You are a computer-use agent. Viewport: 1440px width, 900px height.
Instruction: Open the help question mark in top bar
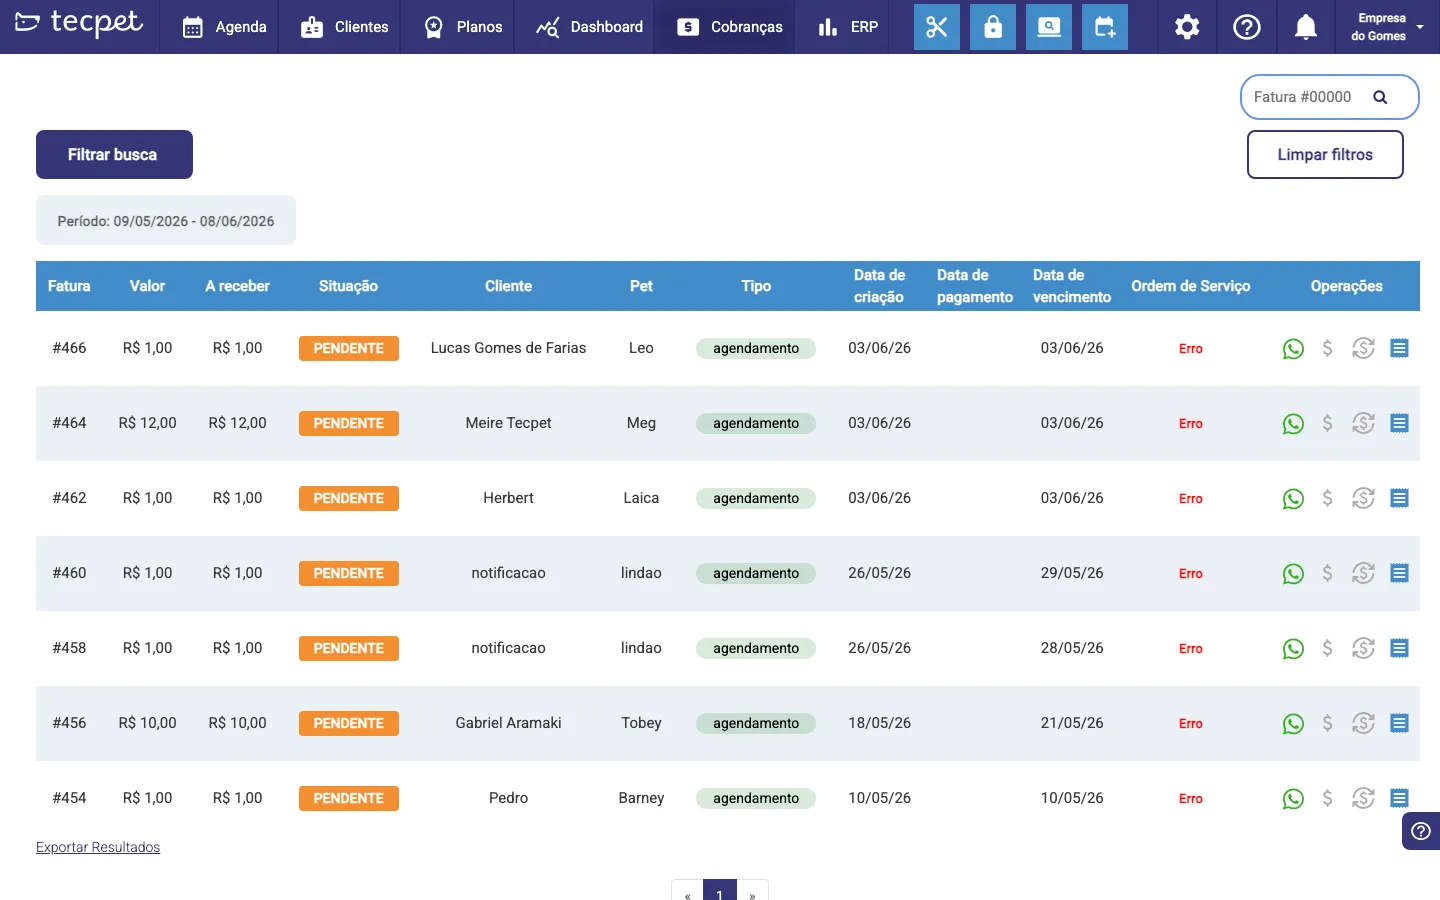[1247, 27]
